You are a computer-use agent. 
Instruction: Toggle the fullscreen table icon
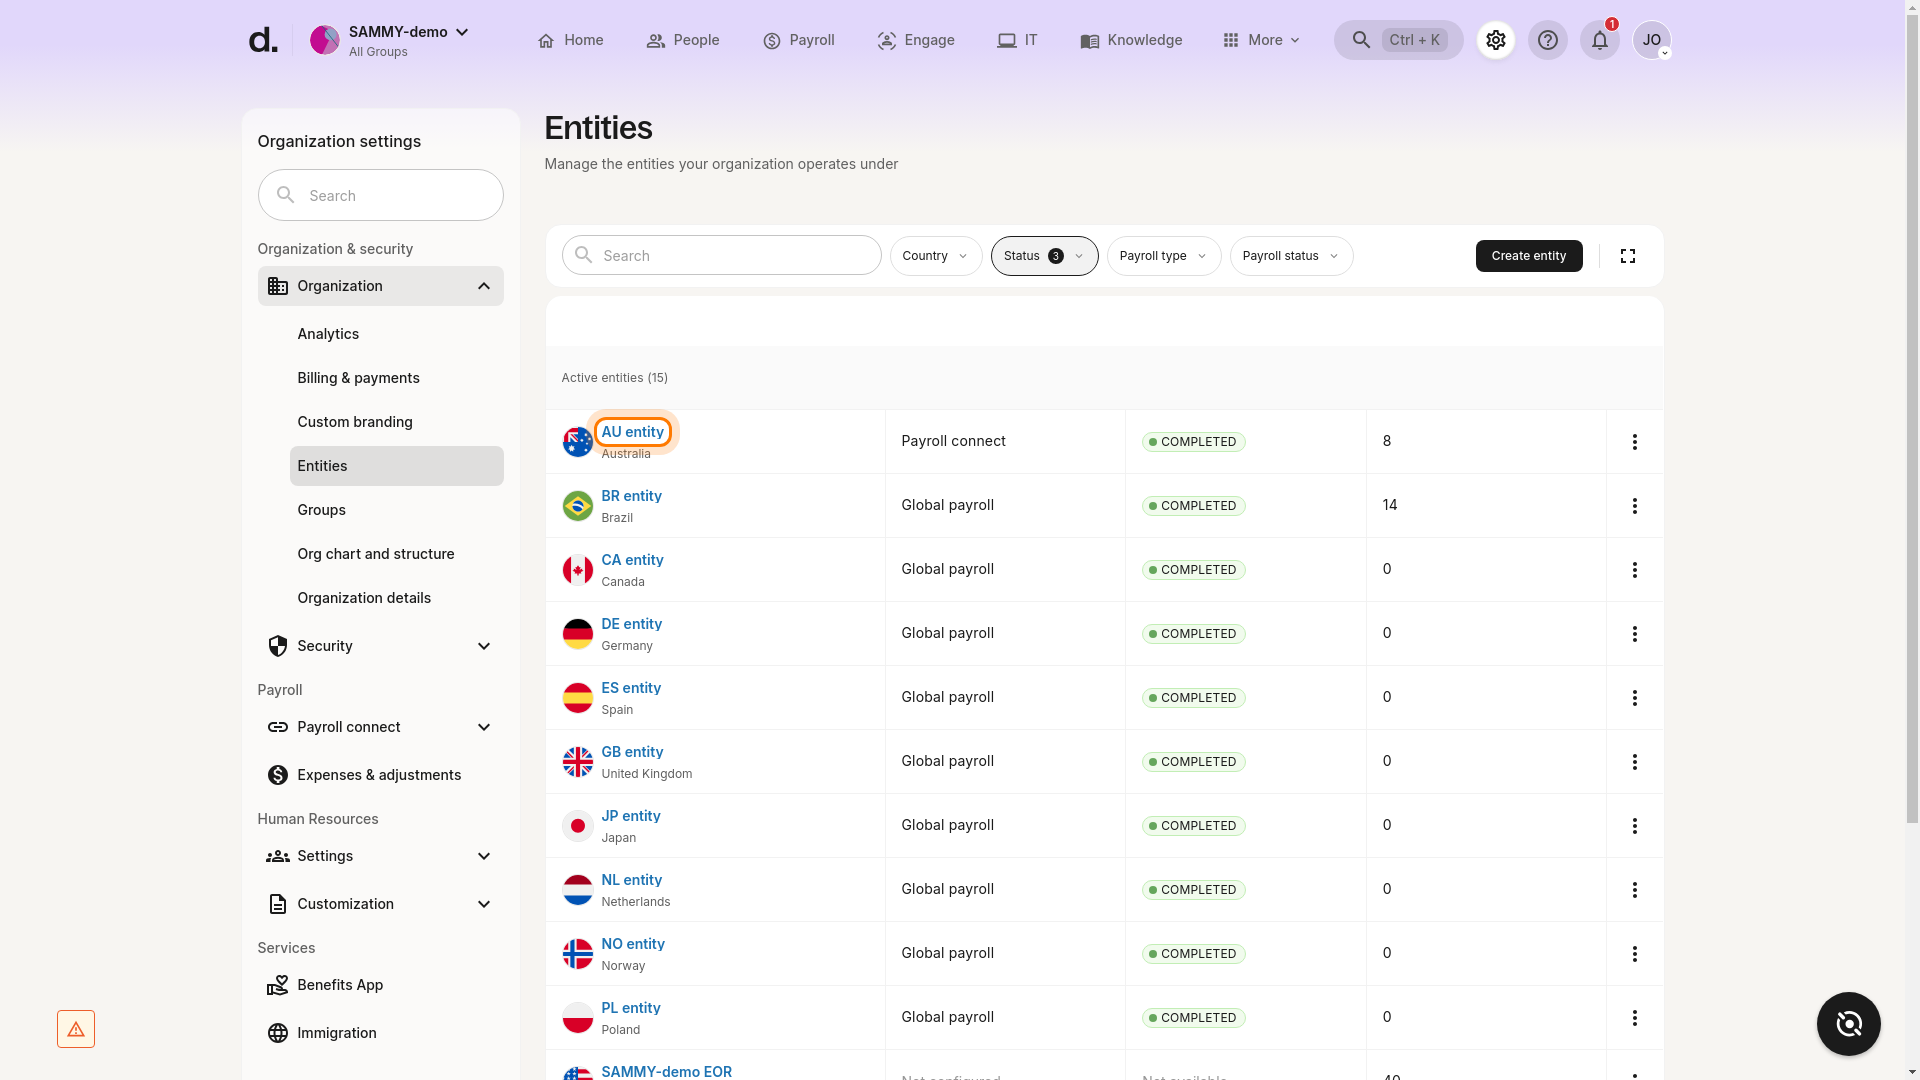(x=1628, y=256)
